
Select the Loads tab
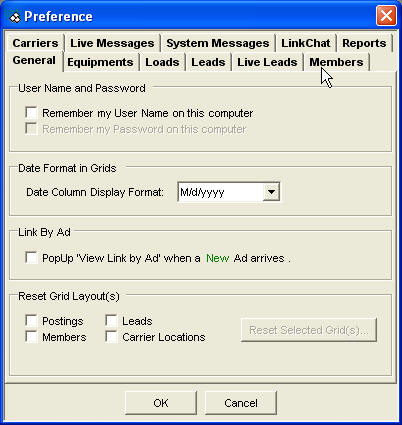[162, 62]
